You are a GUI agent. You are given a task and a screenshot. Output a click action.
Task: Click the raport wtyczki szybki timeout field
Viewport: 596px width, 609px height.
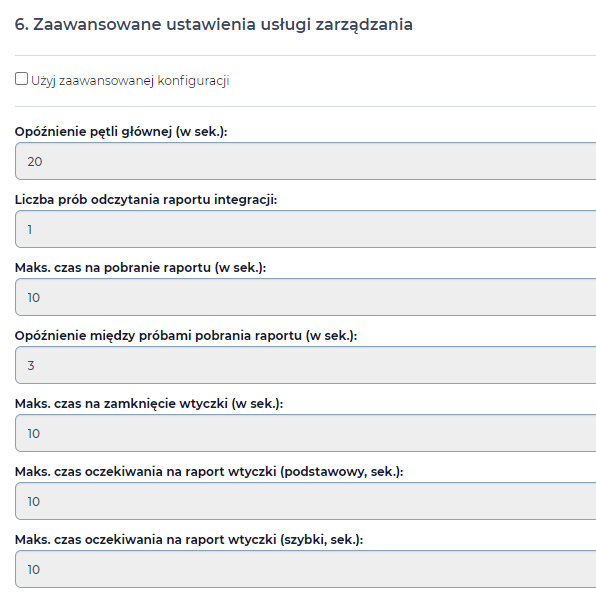click(306, 569)
